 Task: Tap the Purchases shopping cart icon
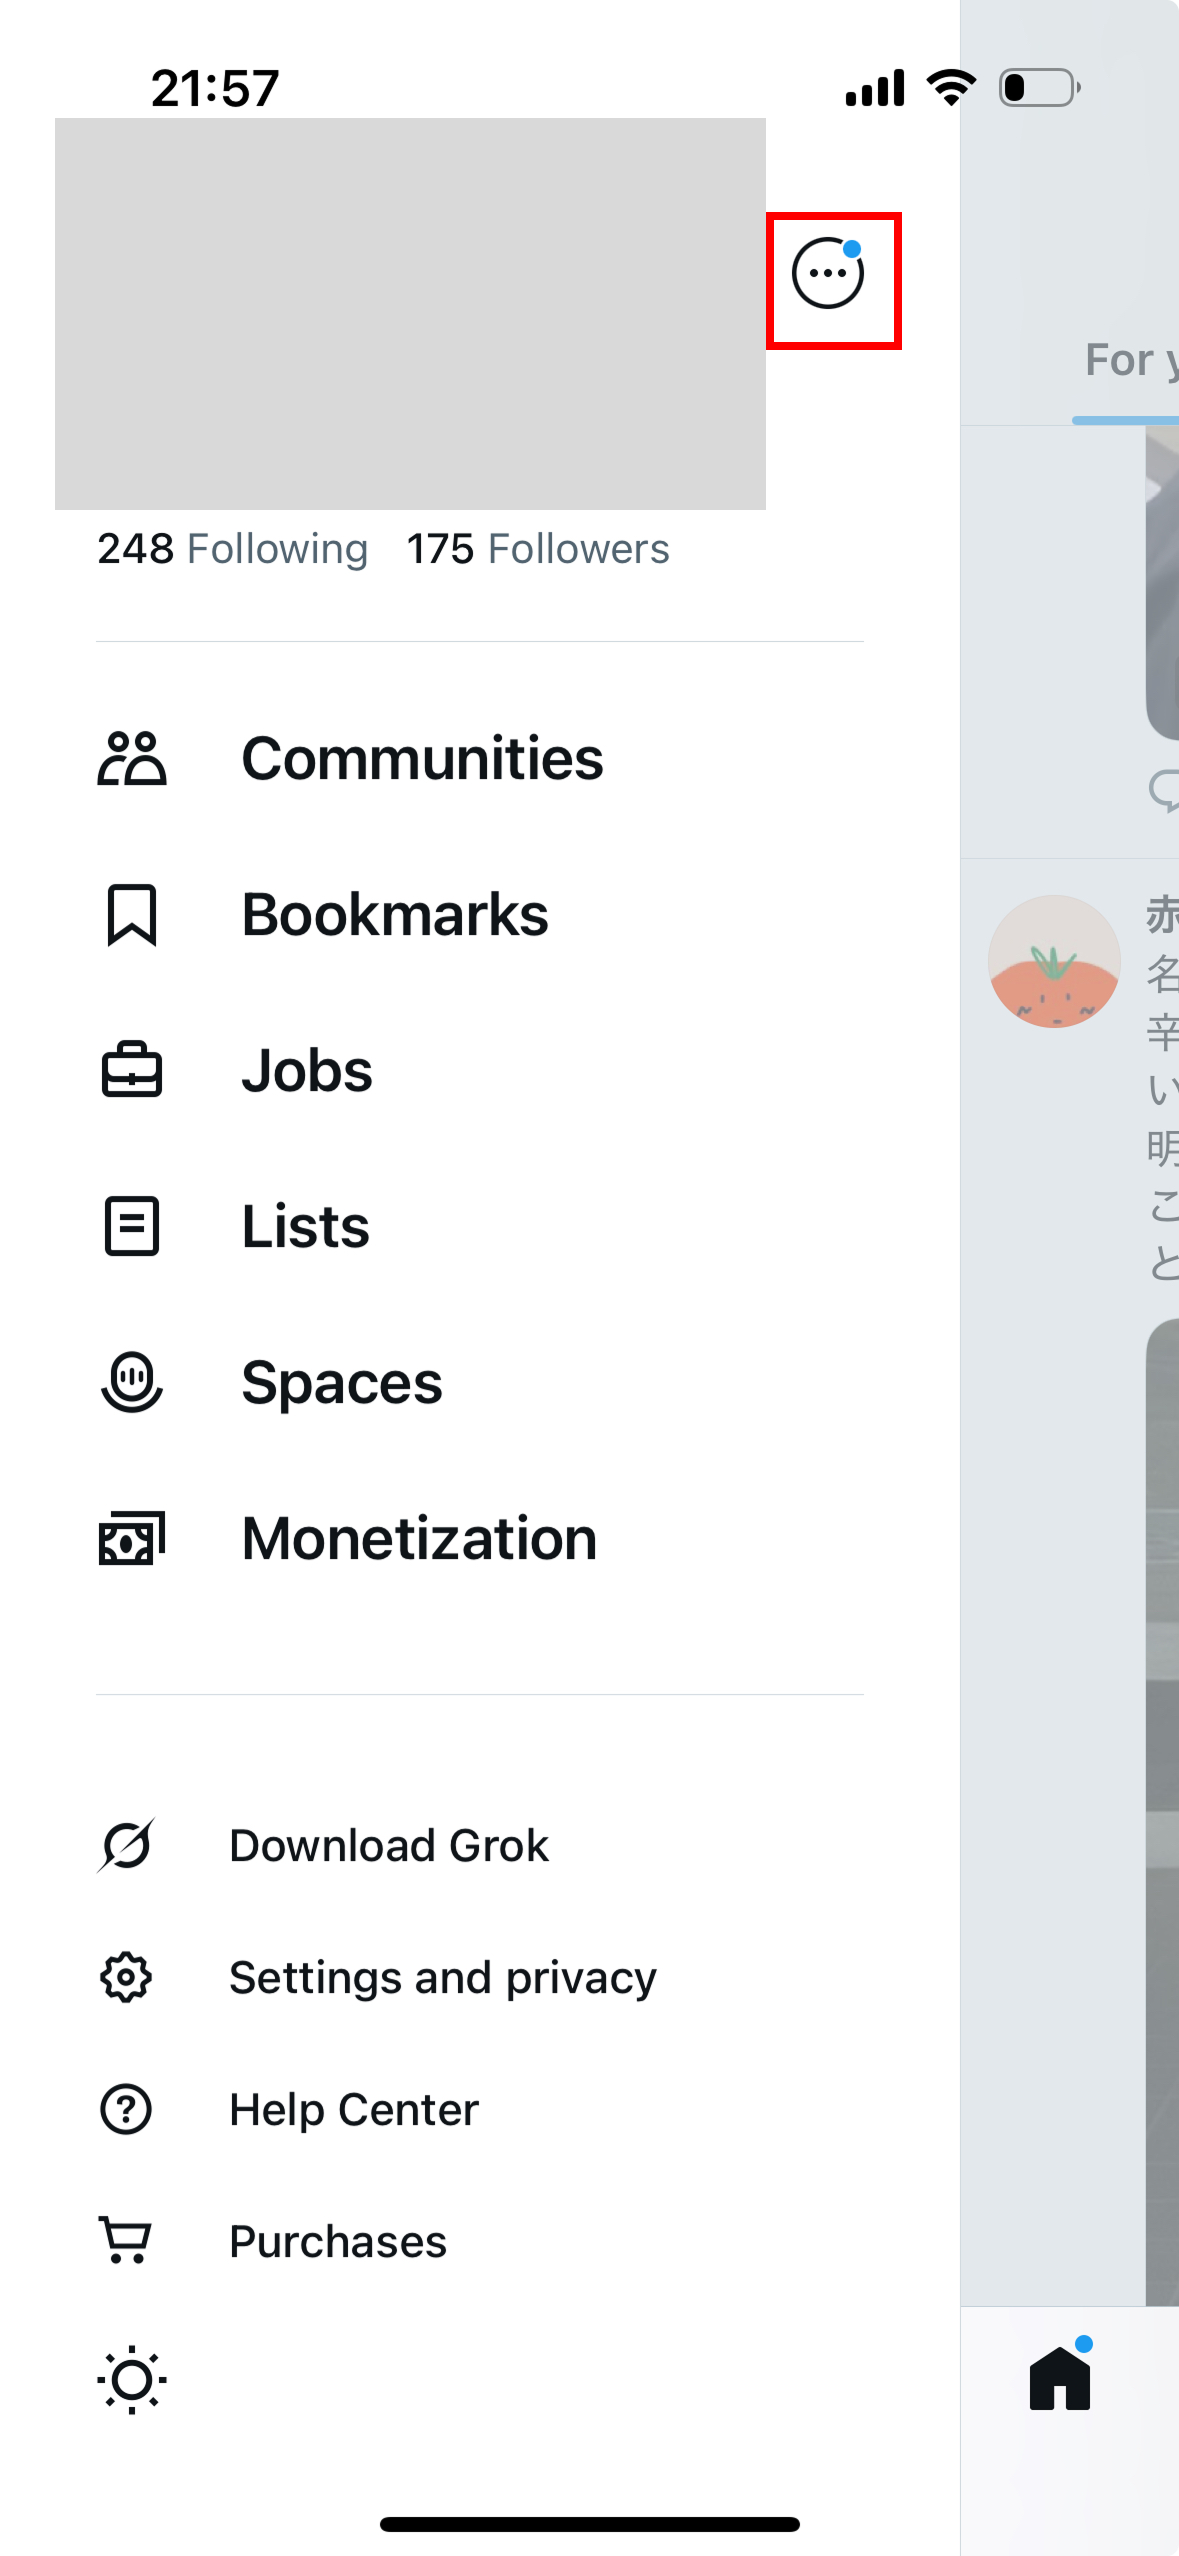[x=126, y=2240]
